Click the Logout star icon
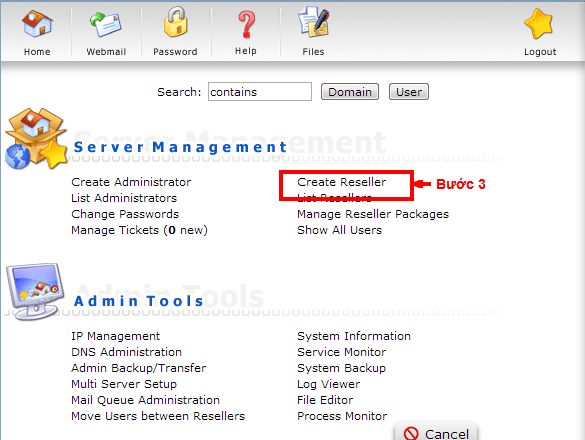The height and width of the screenshot is (440, 585). [539, 24]
